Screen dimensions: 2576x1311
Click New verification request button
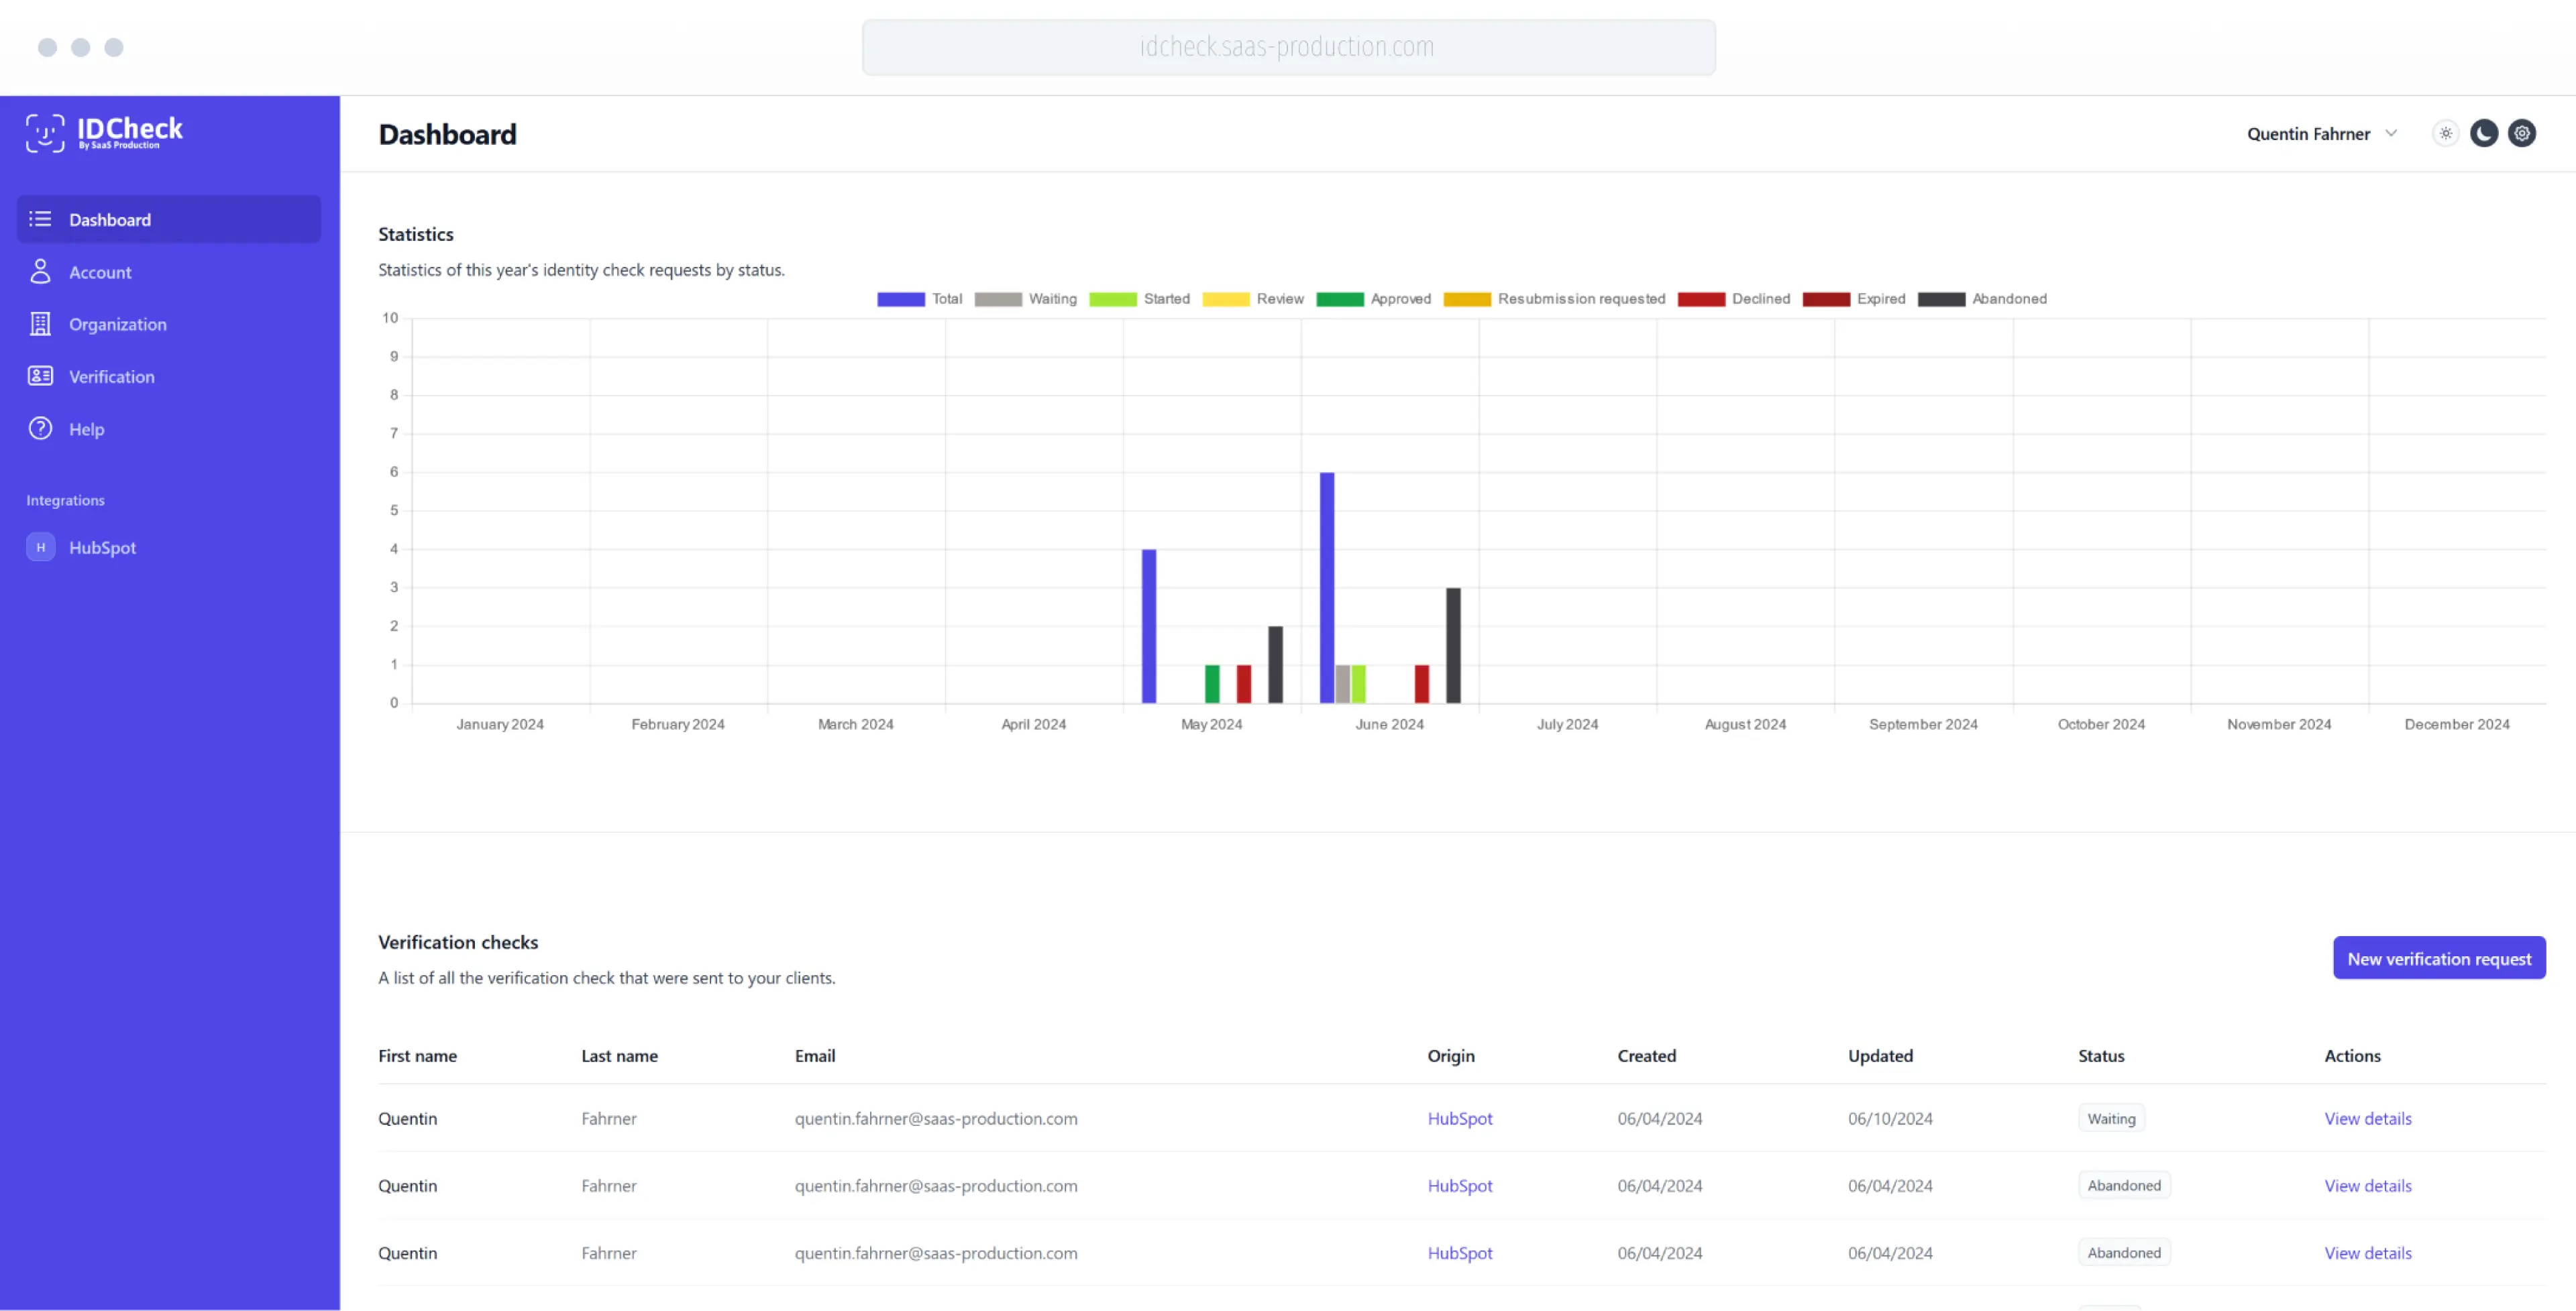tap(2439, 958)
